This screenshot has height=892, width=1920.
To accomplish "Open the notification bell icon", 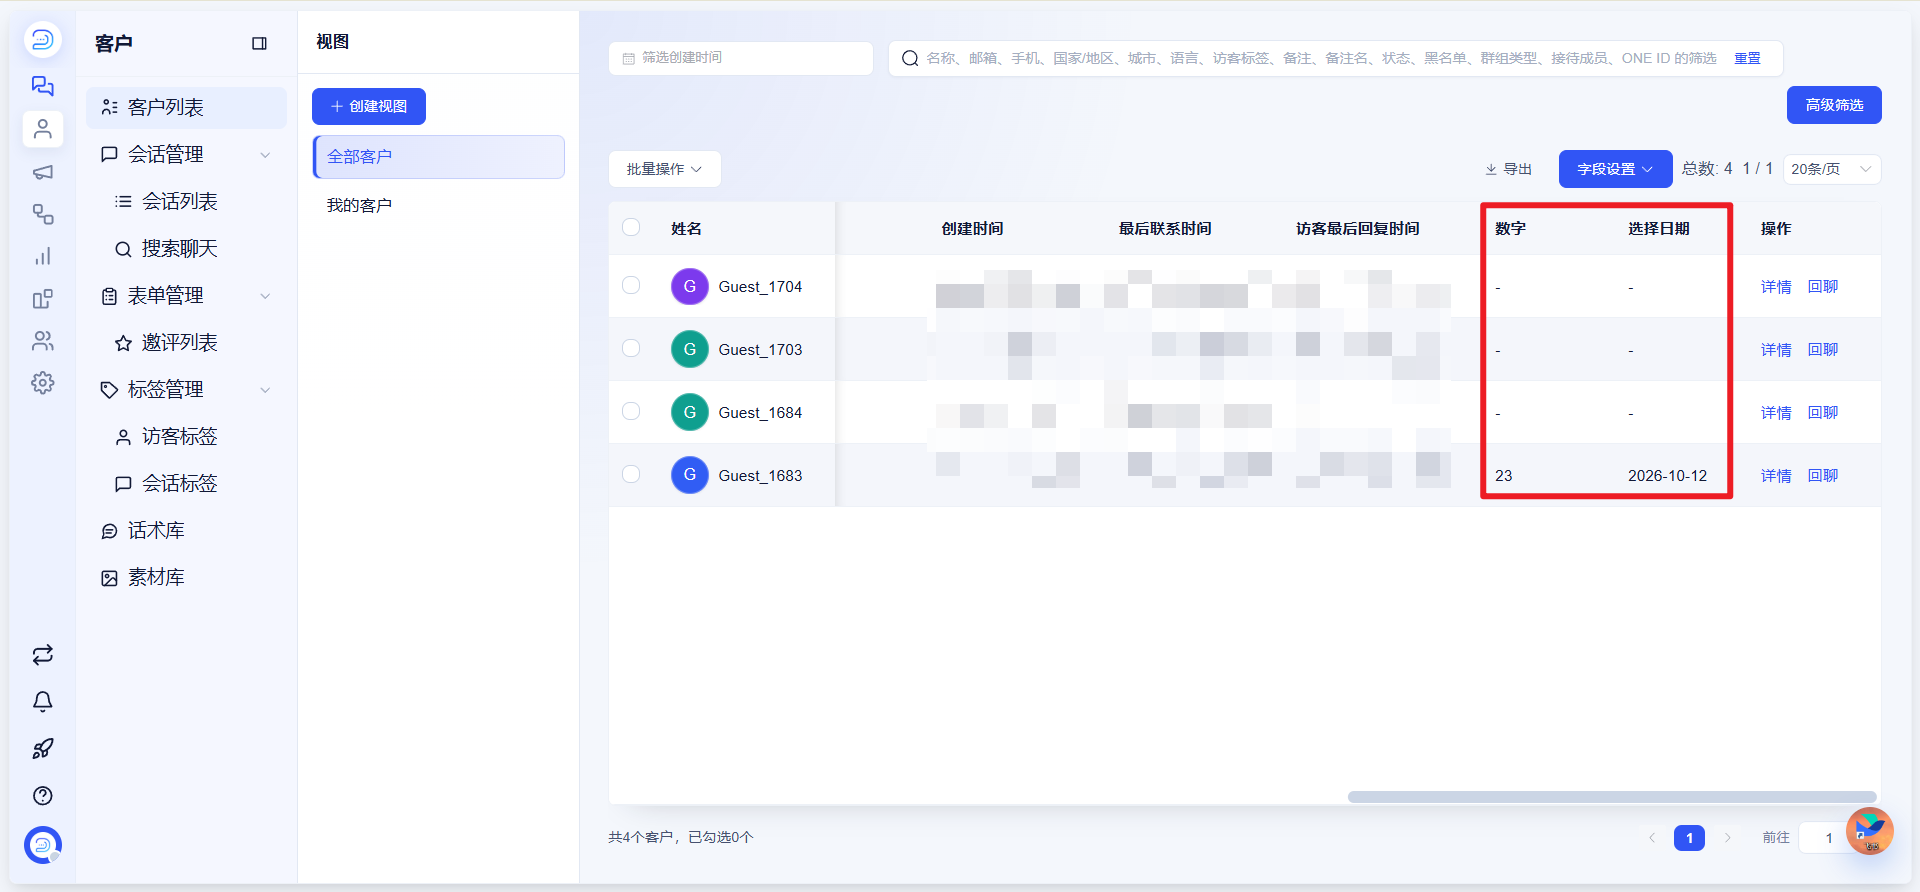I will pyautogui.click(x=42, y=702).
